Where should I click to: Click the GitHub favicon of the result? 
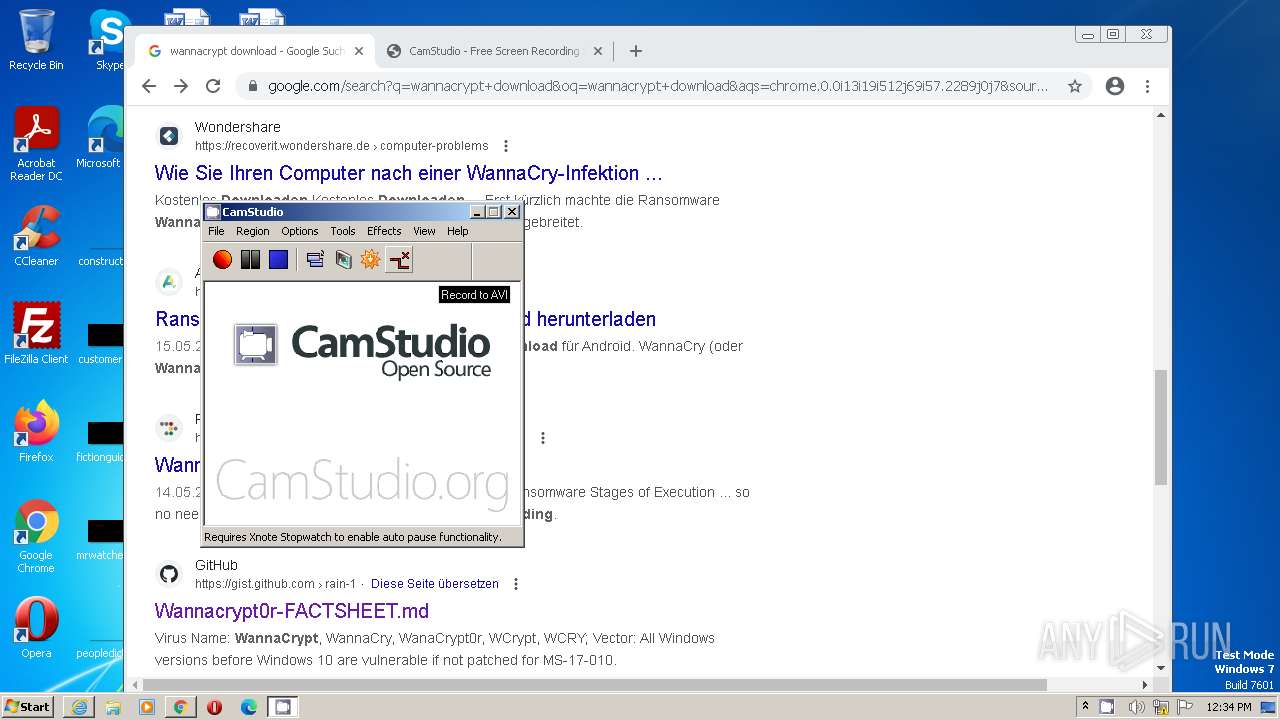tap(169, 574)
